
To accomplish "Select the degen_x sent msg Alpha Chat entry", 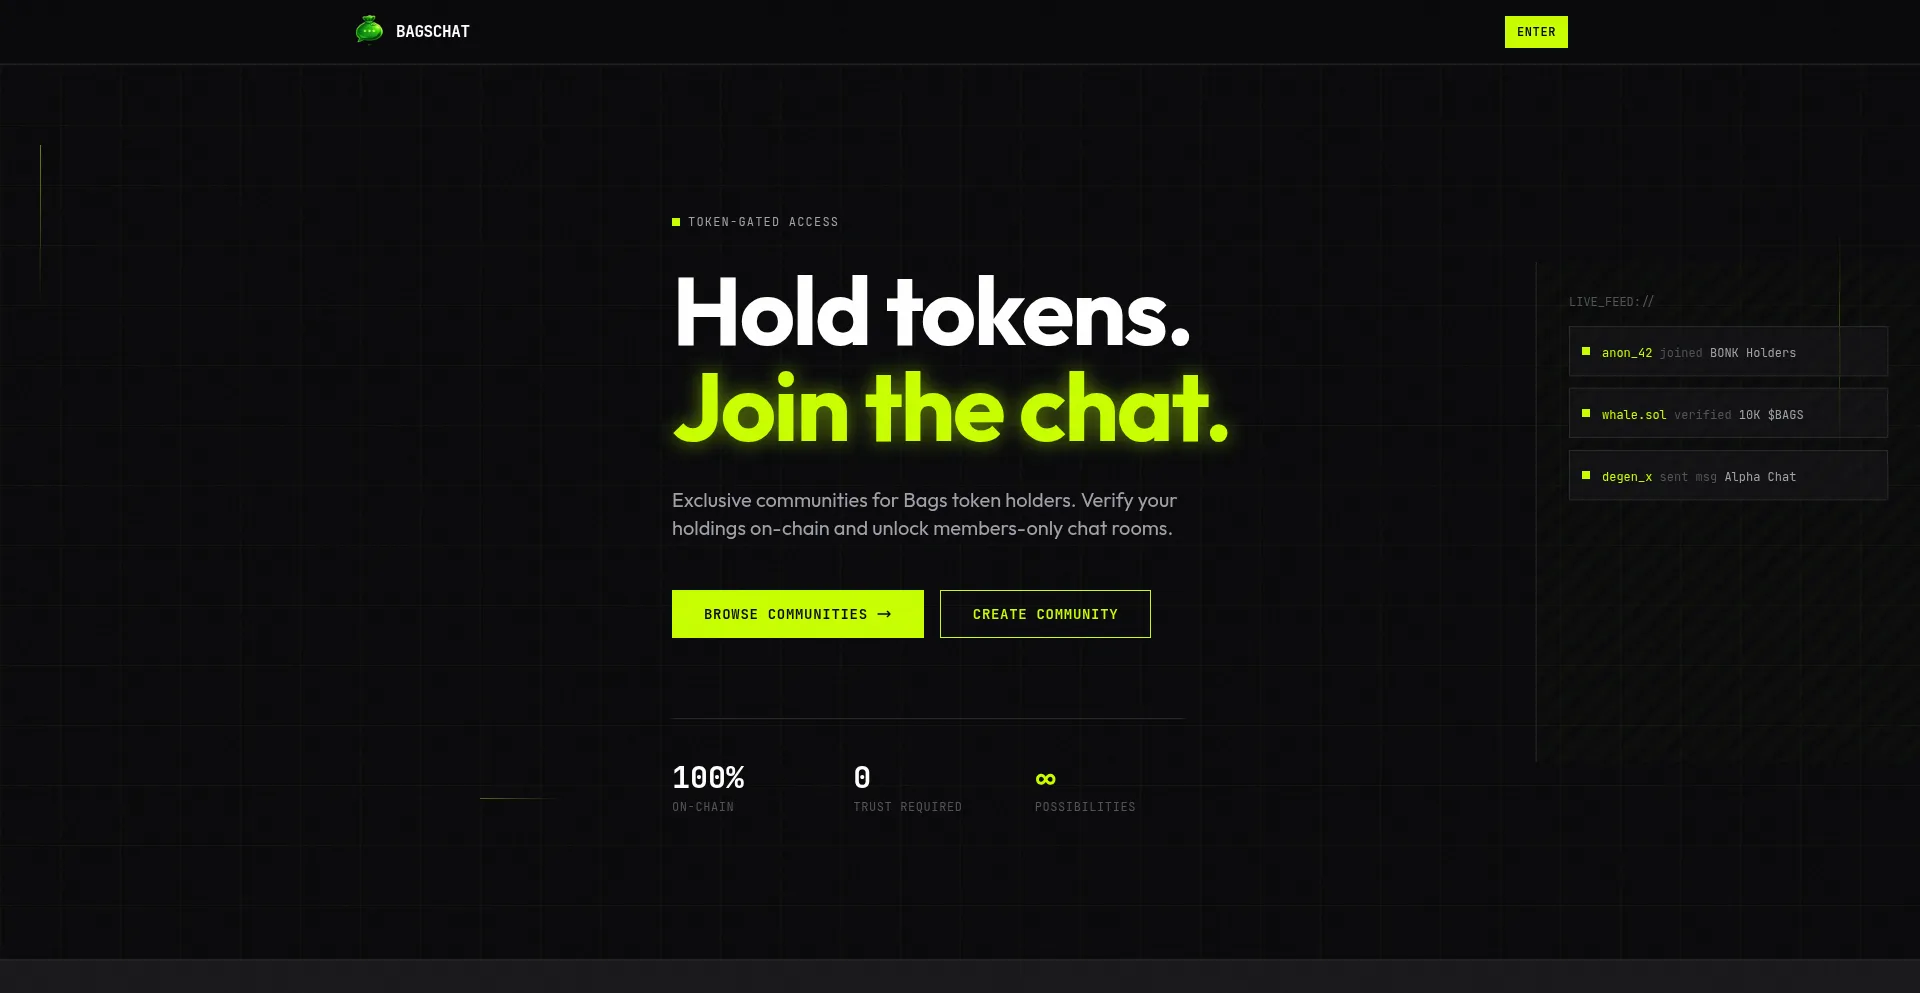I will pos(1728,475).
